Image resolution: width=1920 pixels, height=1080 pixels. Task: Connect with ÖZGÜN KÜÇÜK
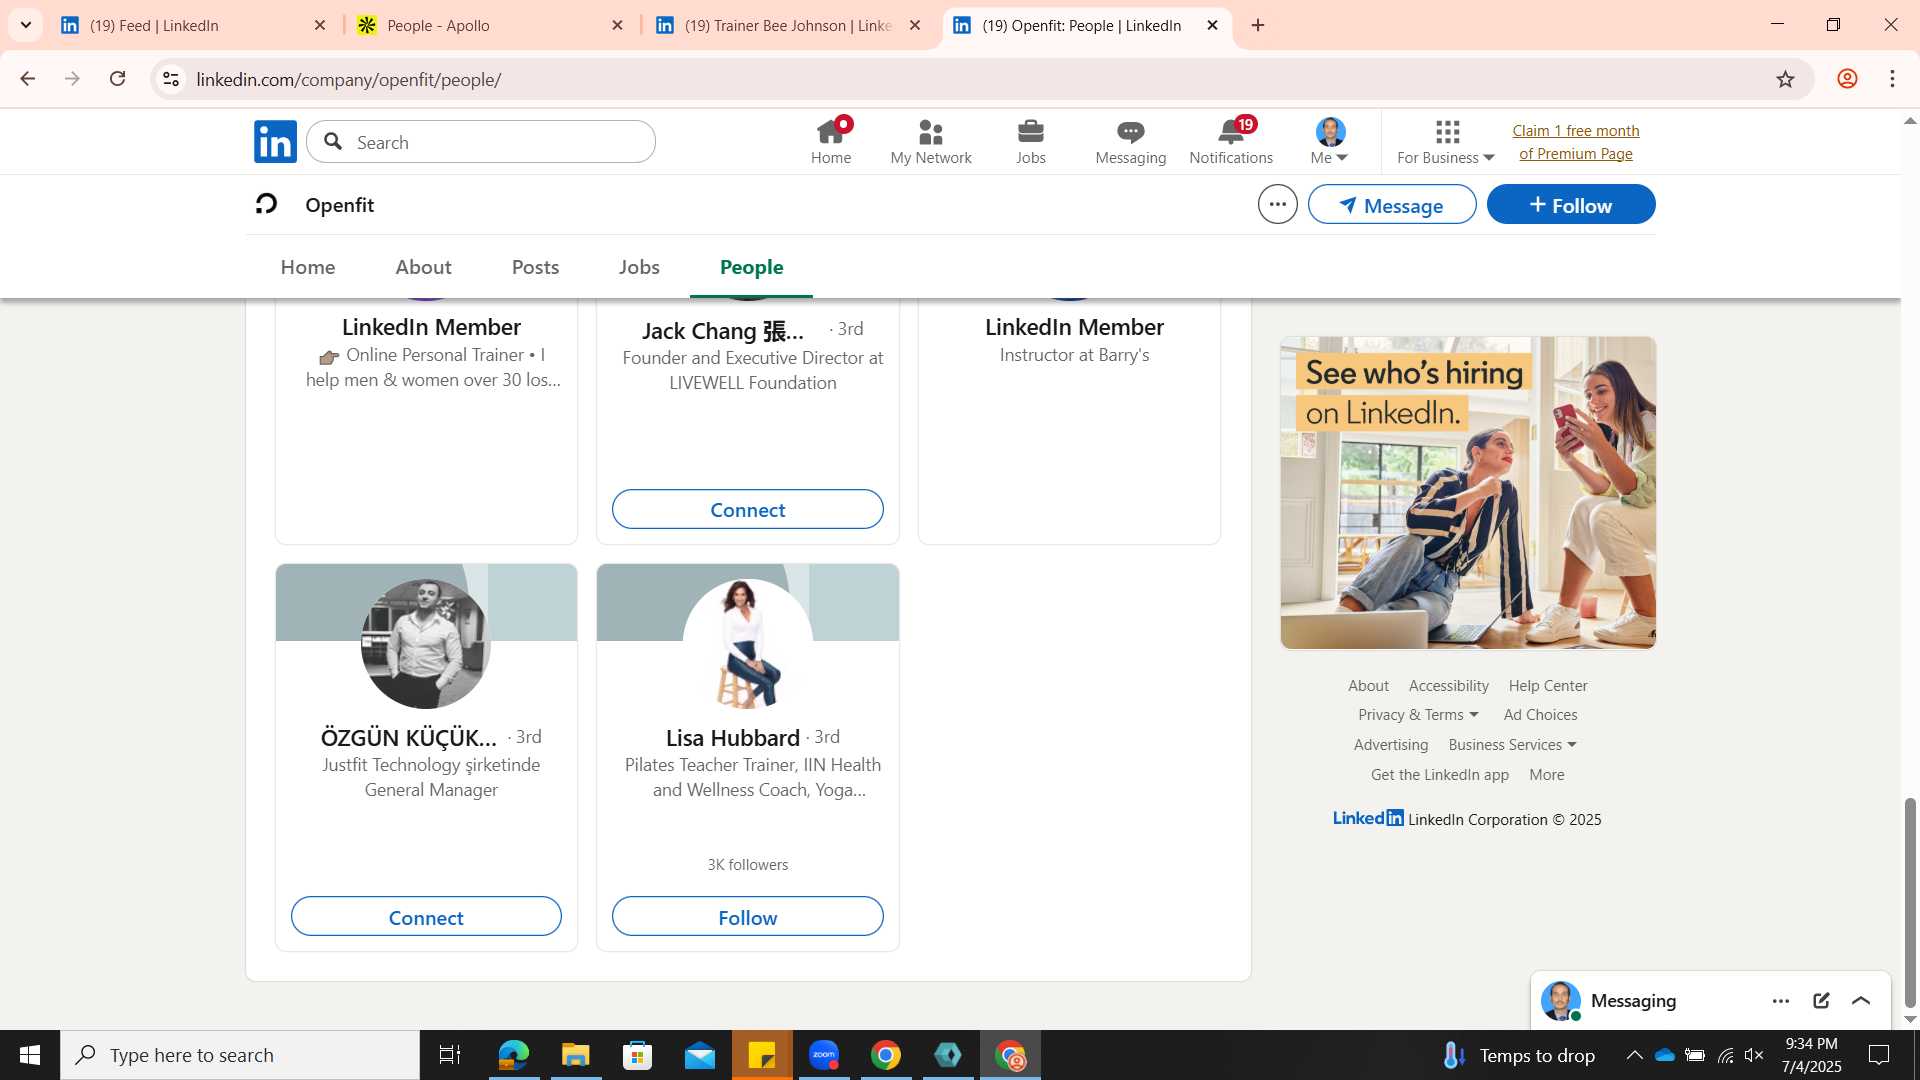(x=426, y=917)
